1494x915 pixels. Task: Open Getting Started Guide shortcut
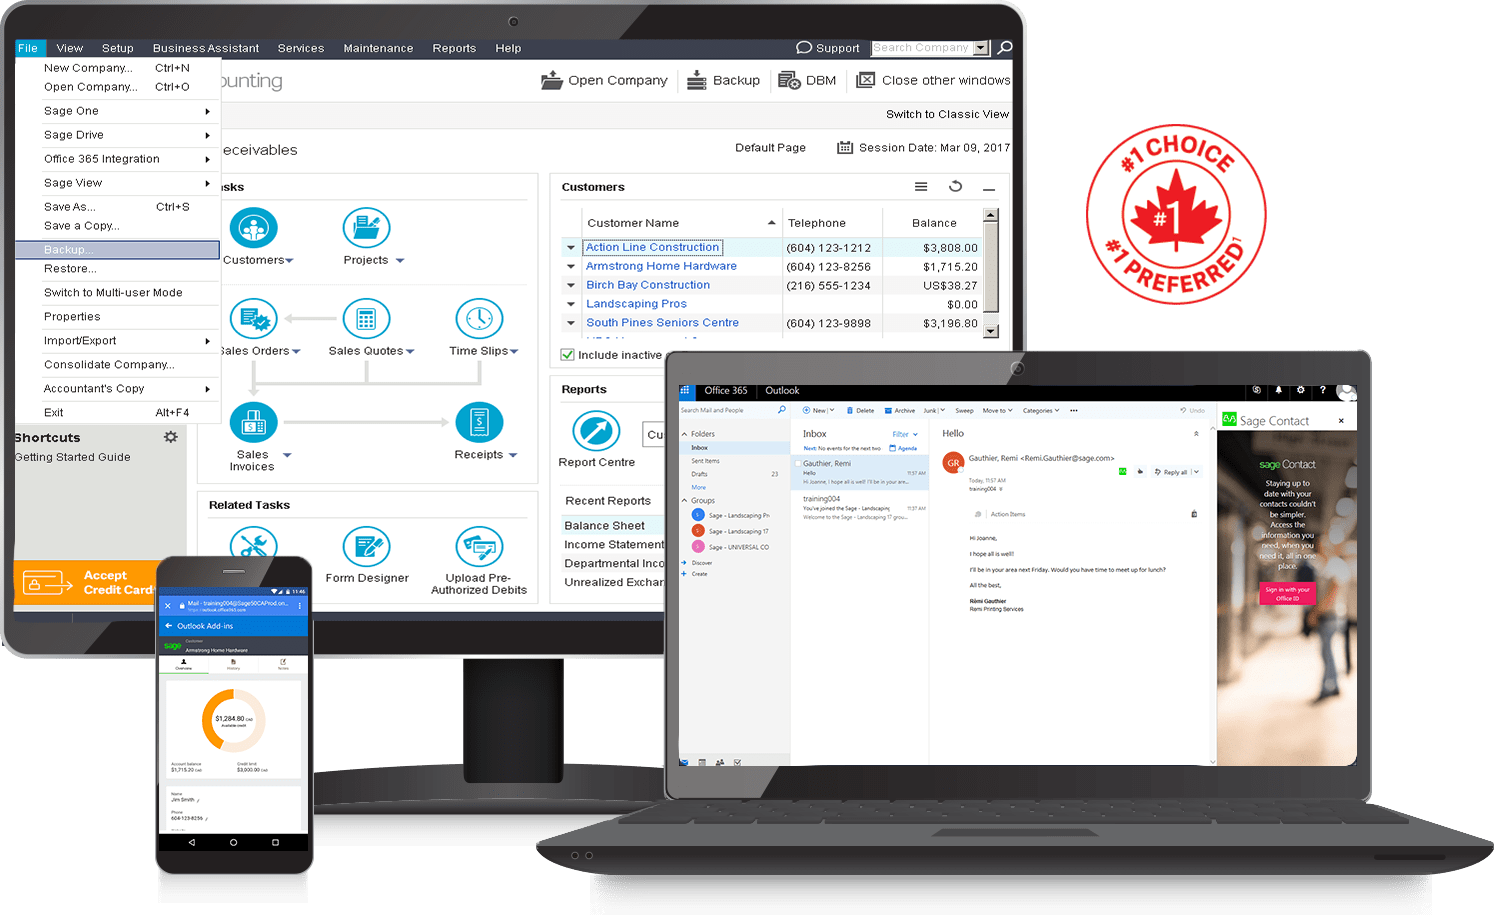pyautogui.click(x=72, y=457)
